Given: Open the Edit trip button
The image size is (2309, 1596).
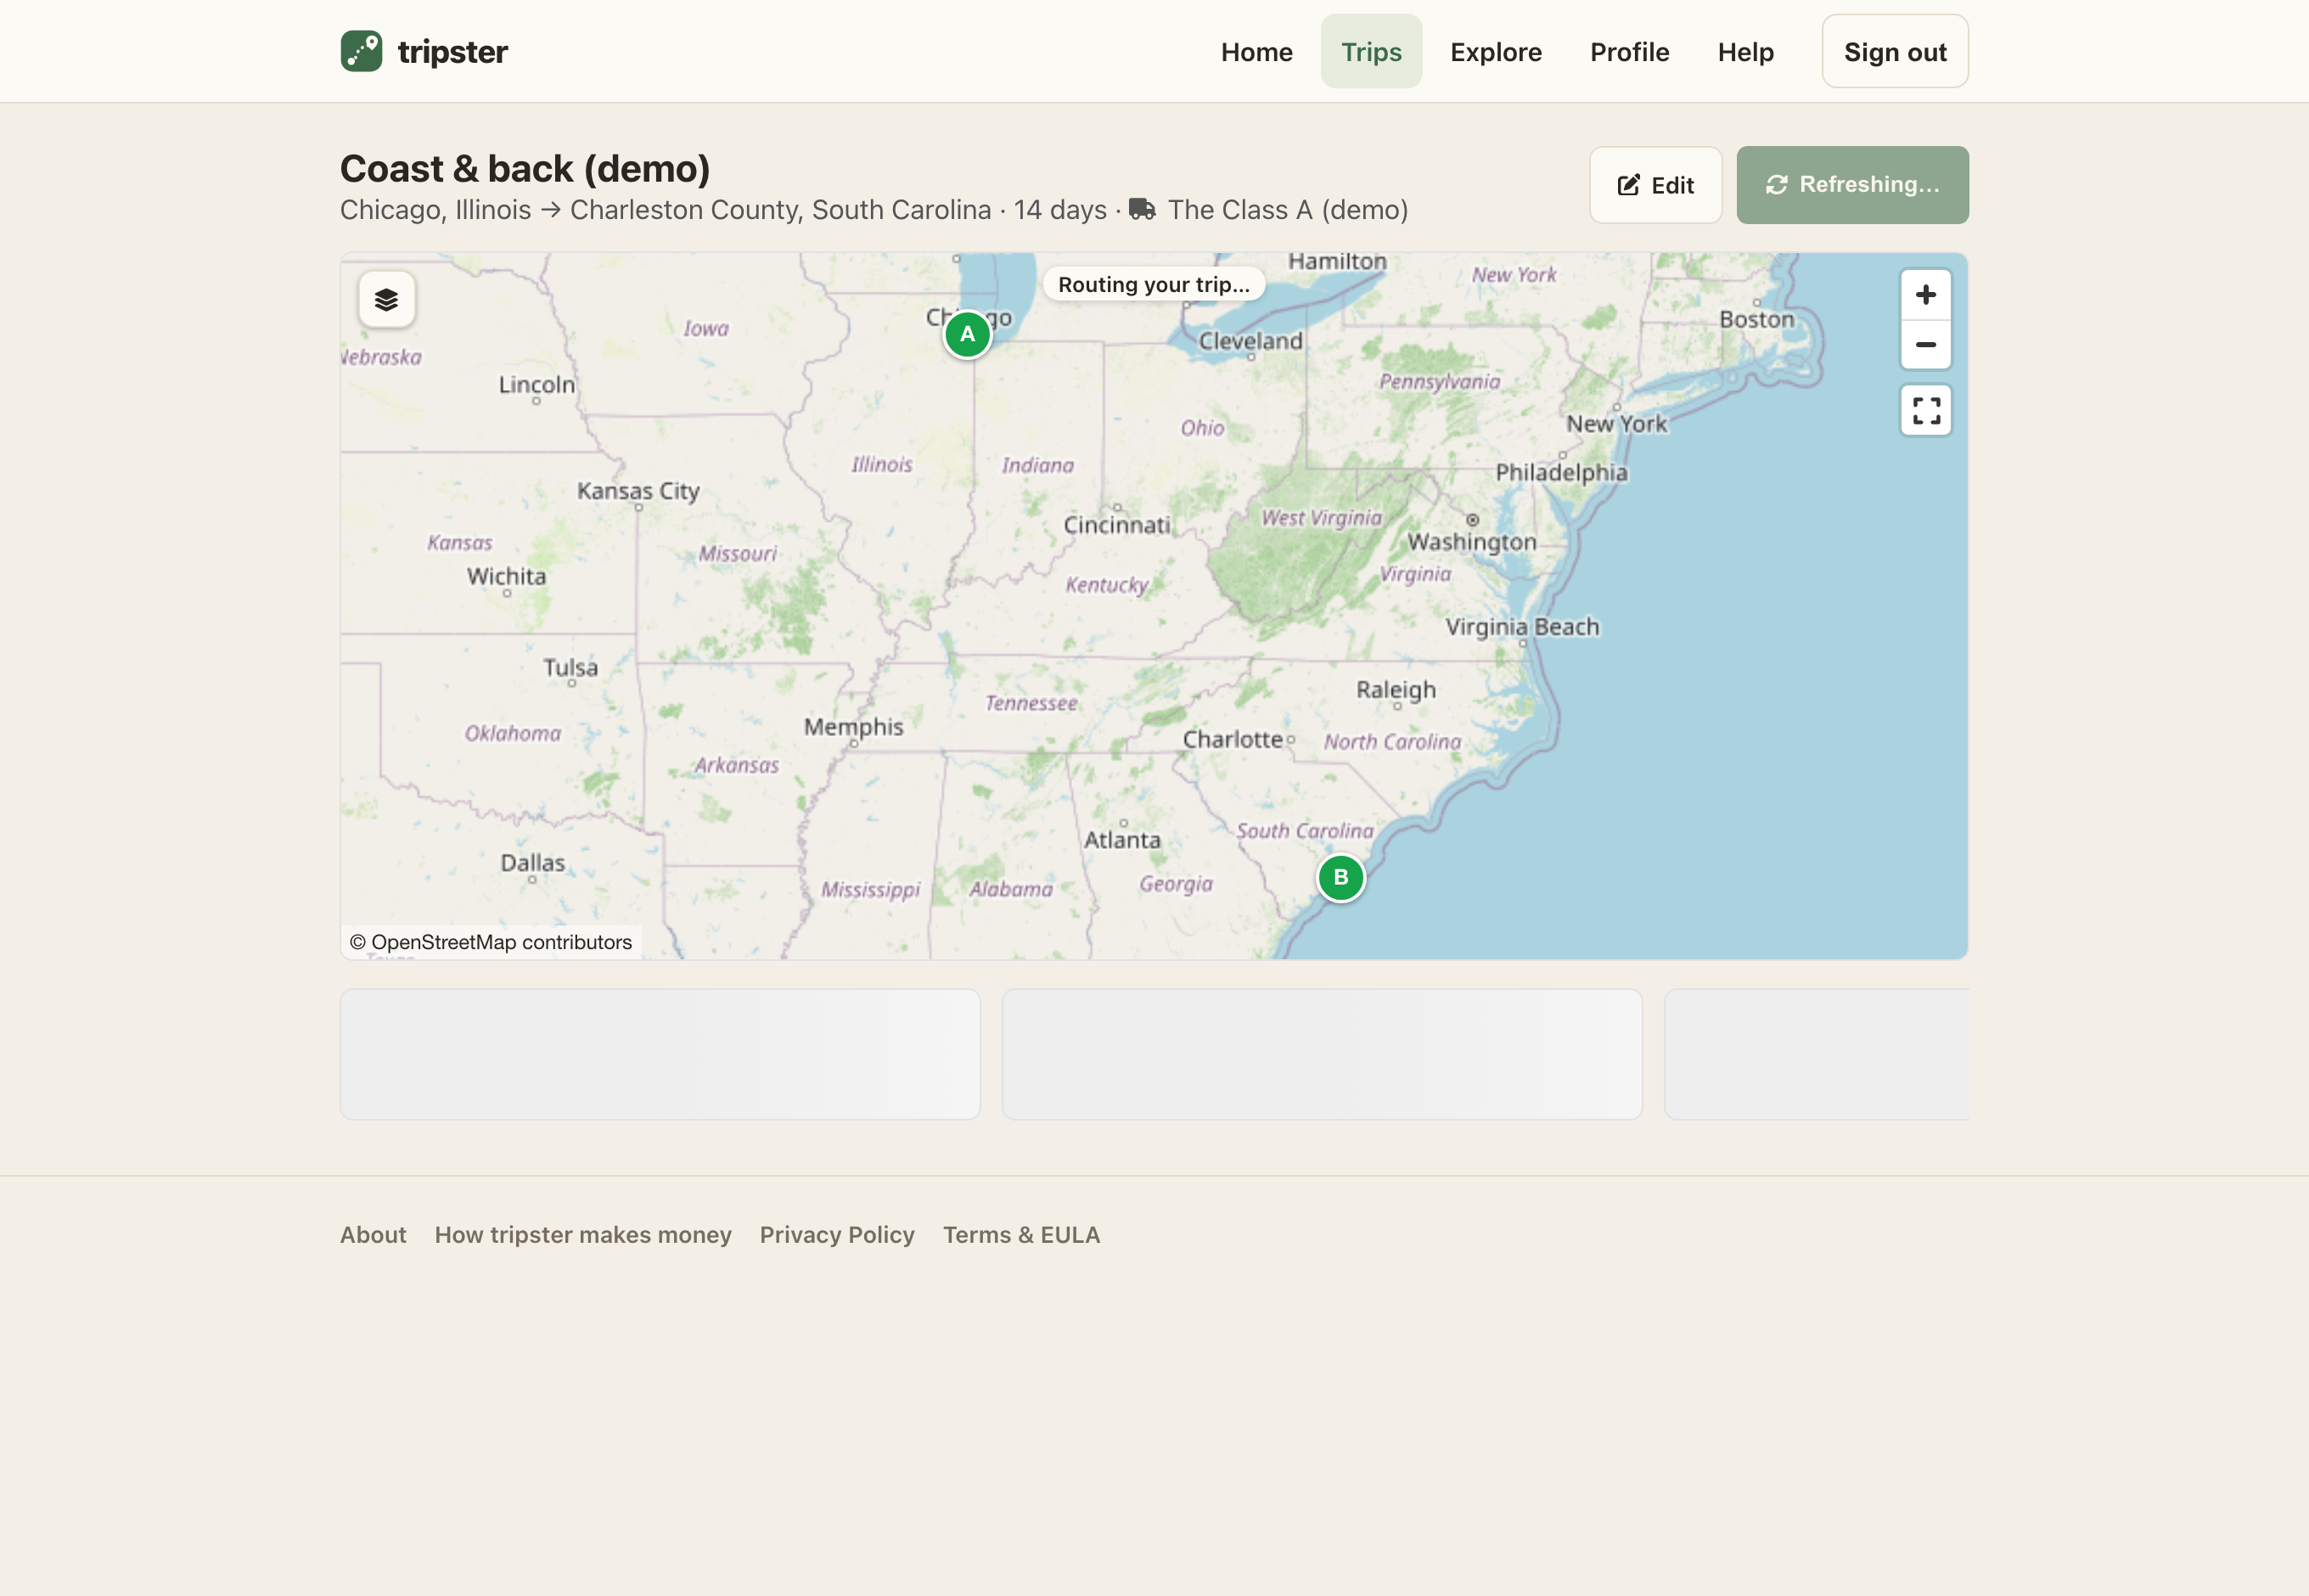Looking at the screenshot, I should coord(1655,185).
